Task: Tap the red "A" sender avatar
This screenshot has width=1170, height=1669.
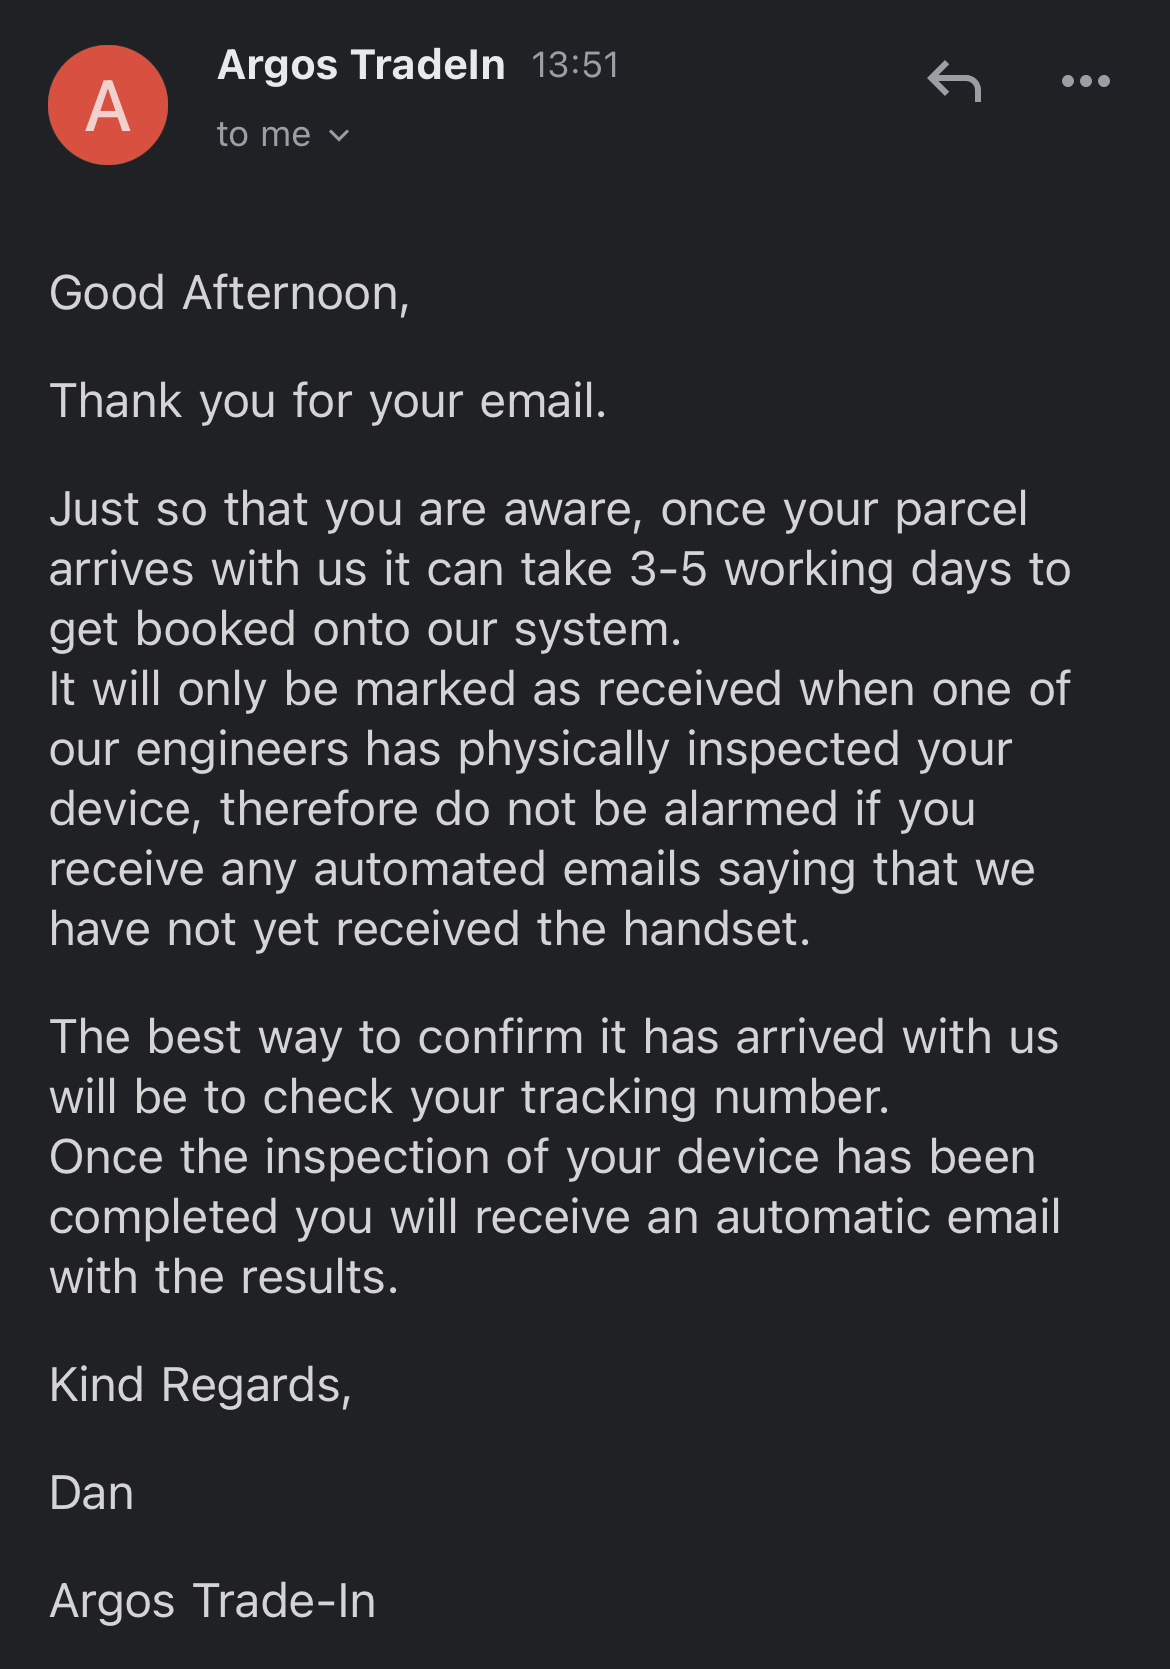Action: point(108,105)
